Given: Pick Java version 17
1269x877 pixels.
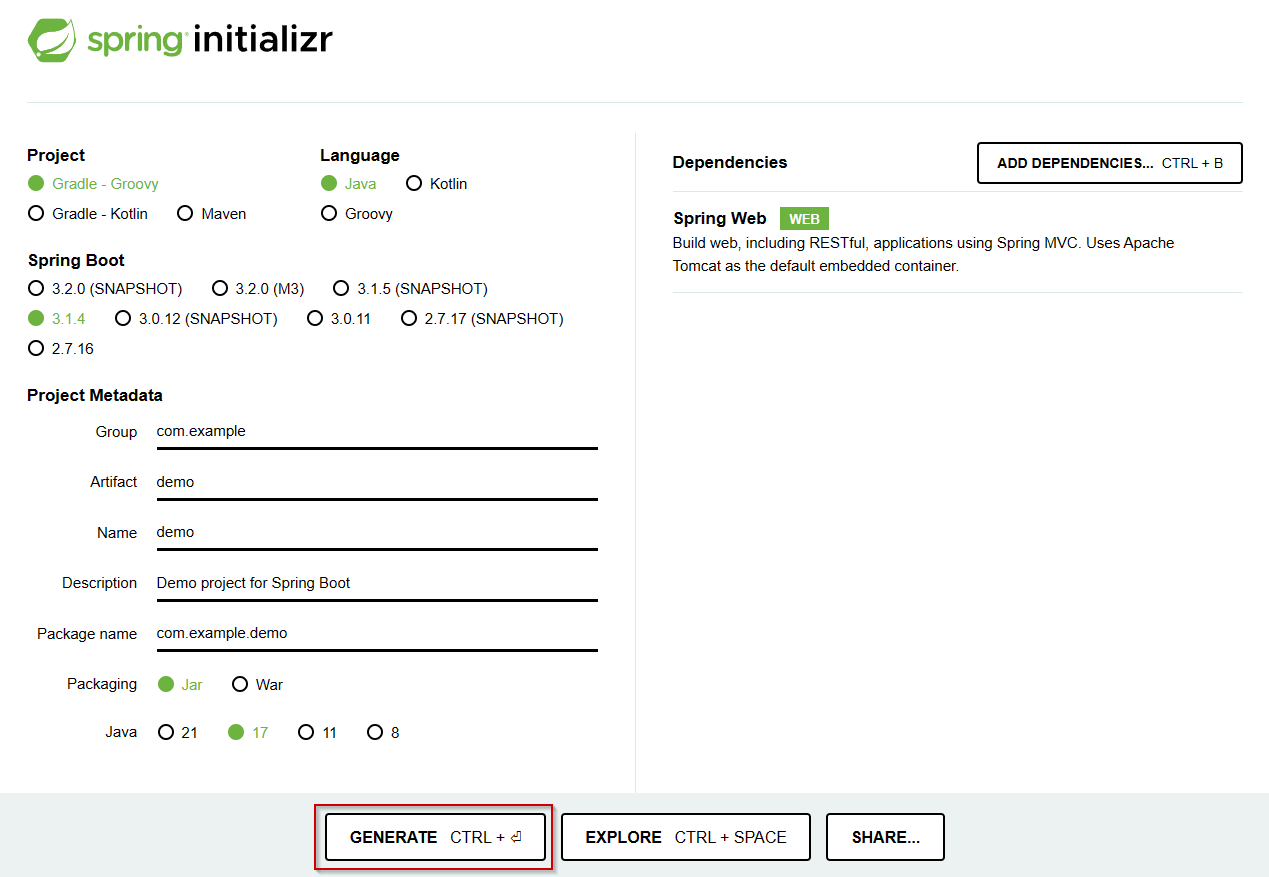Looking at the screenshot, I should [x=248, y=733].
